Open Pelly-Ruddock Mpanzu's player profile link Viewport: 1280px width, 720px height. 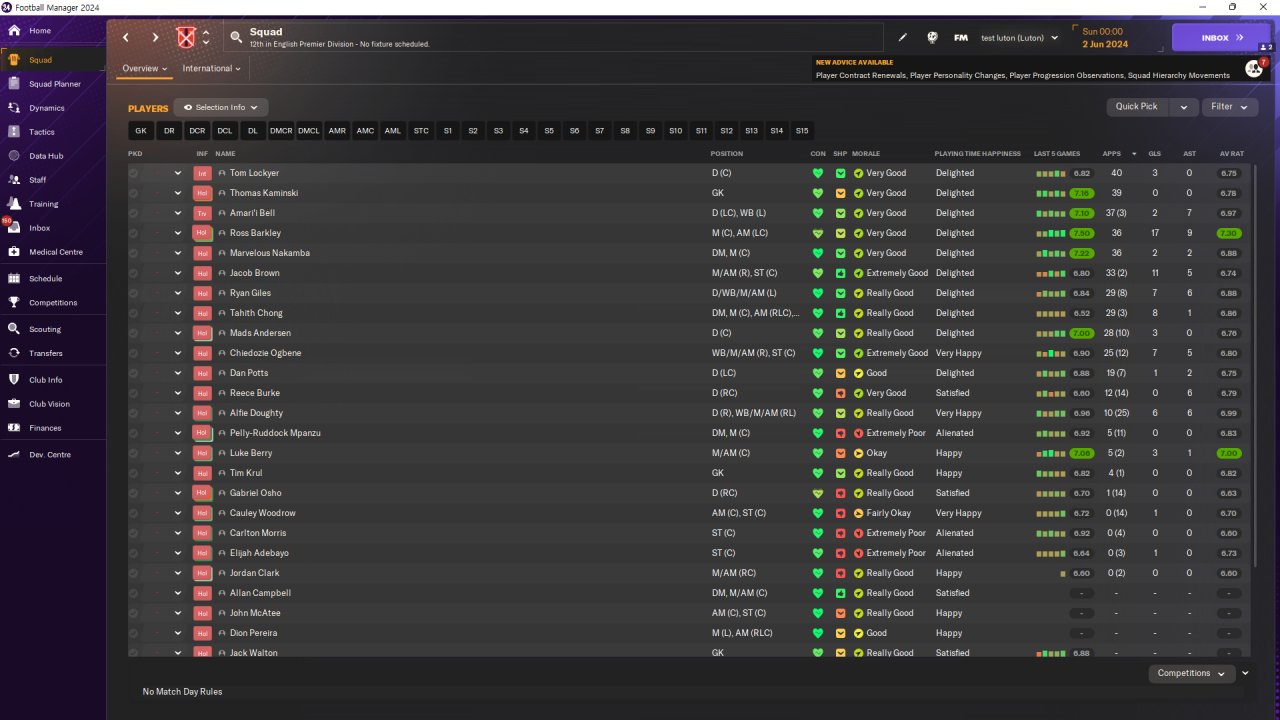click(275, 433)
